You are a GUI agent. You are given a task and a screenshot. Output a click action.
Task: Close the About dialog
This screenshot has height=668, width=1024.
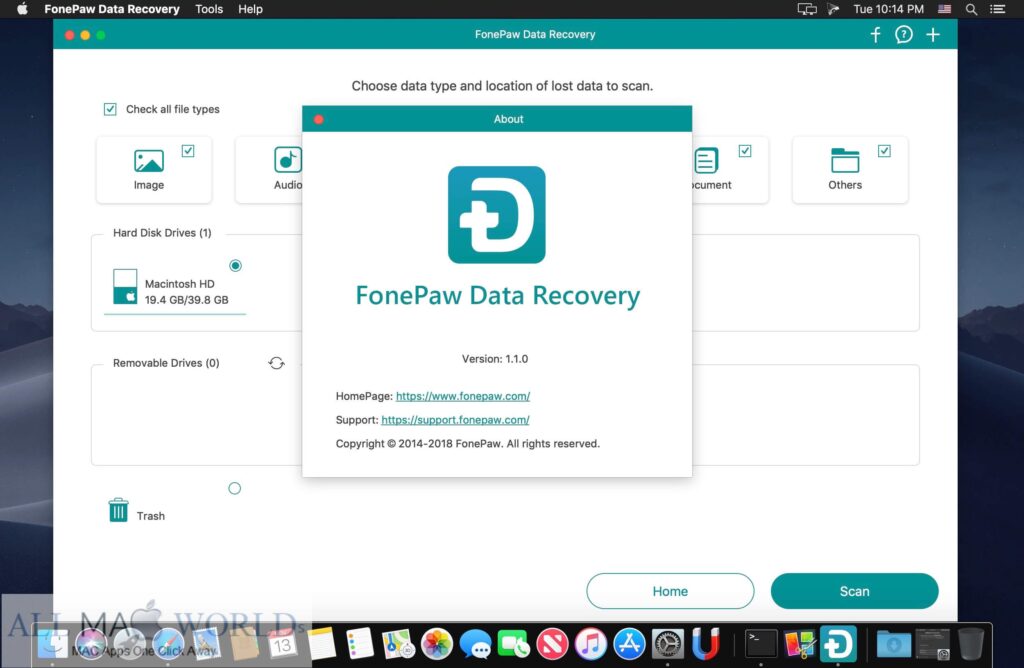[x=319, y=119]
